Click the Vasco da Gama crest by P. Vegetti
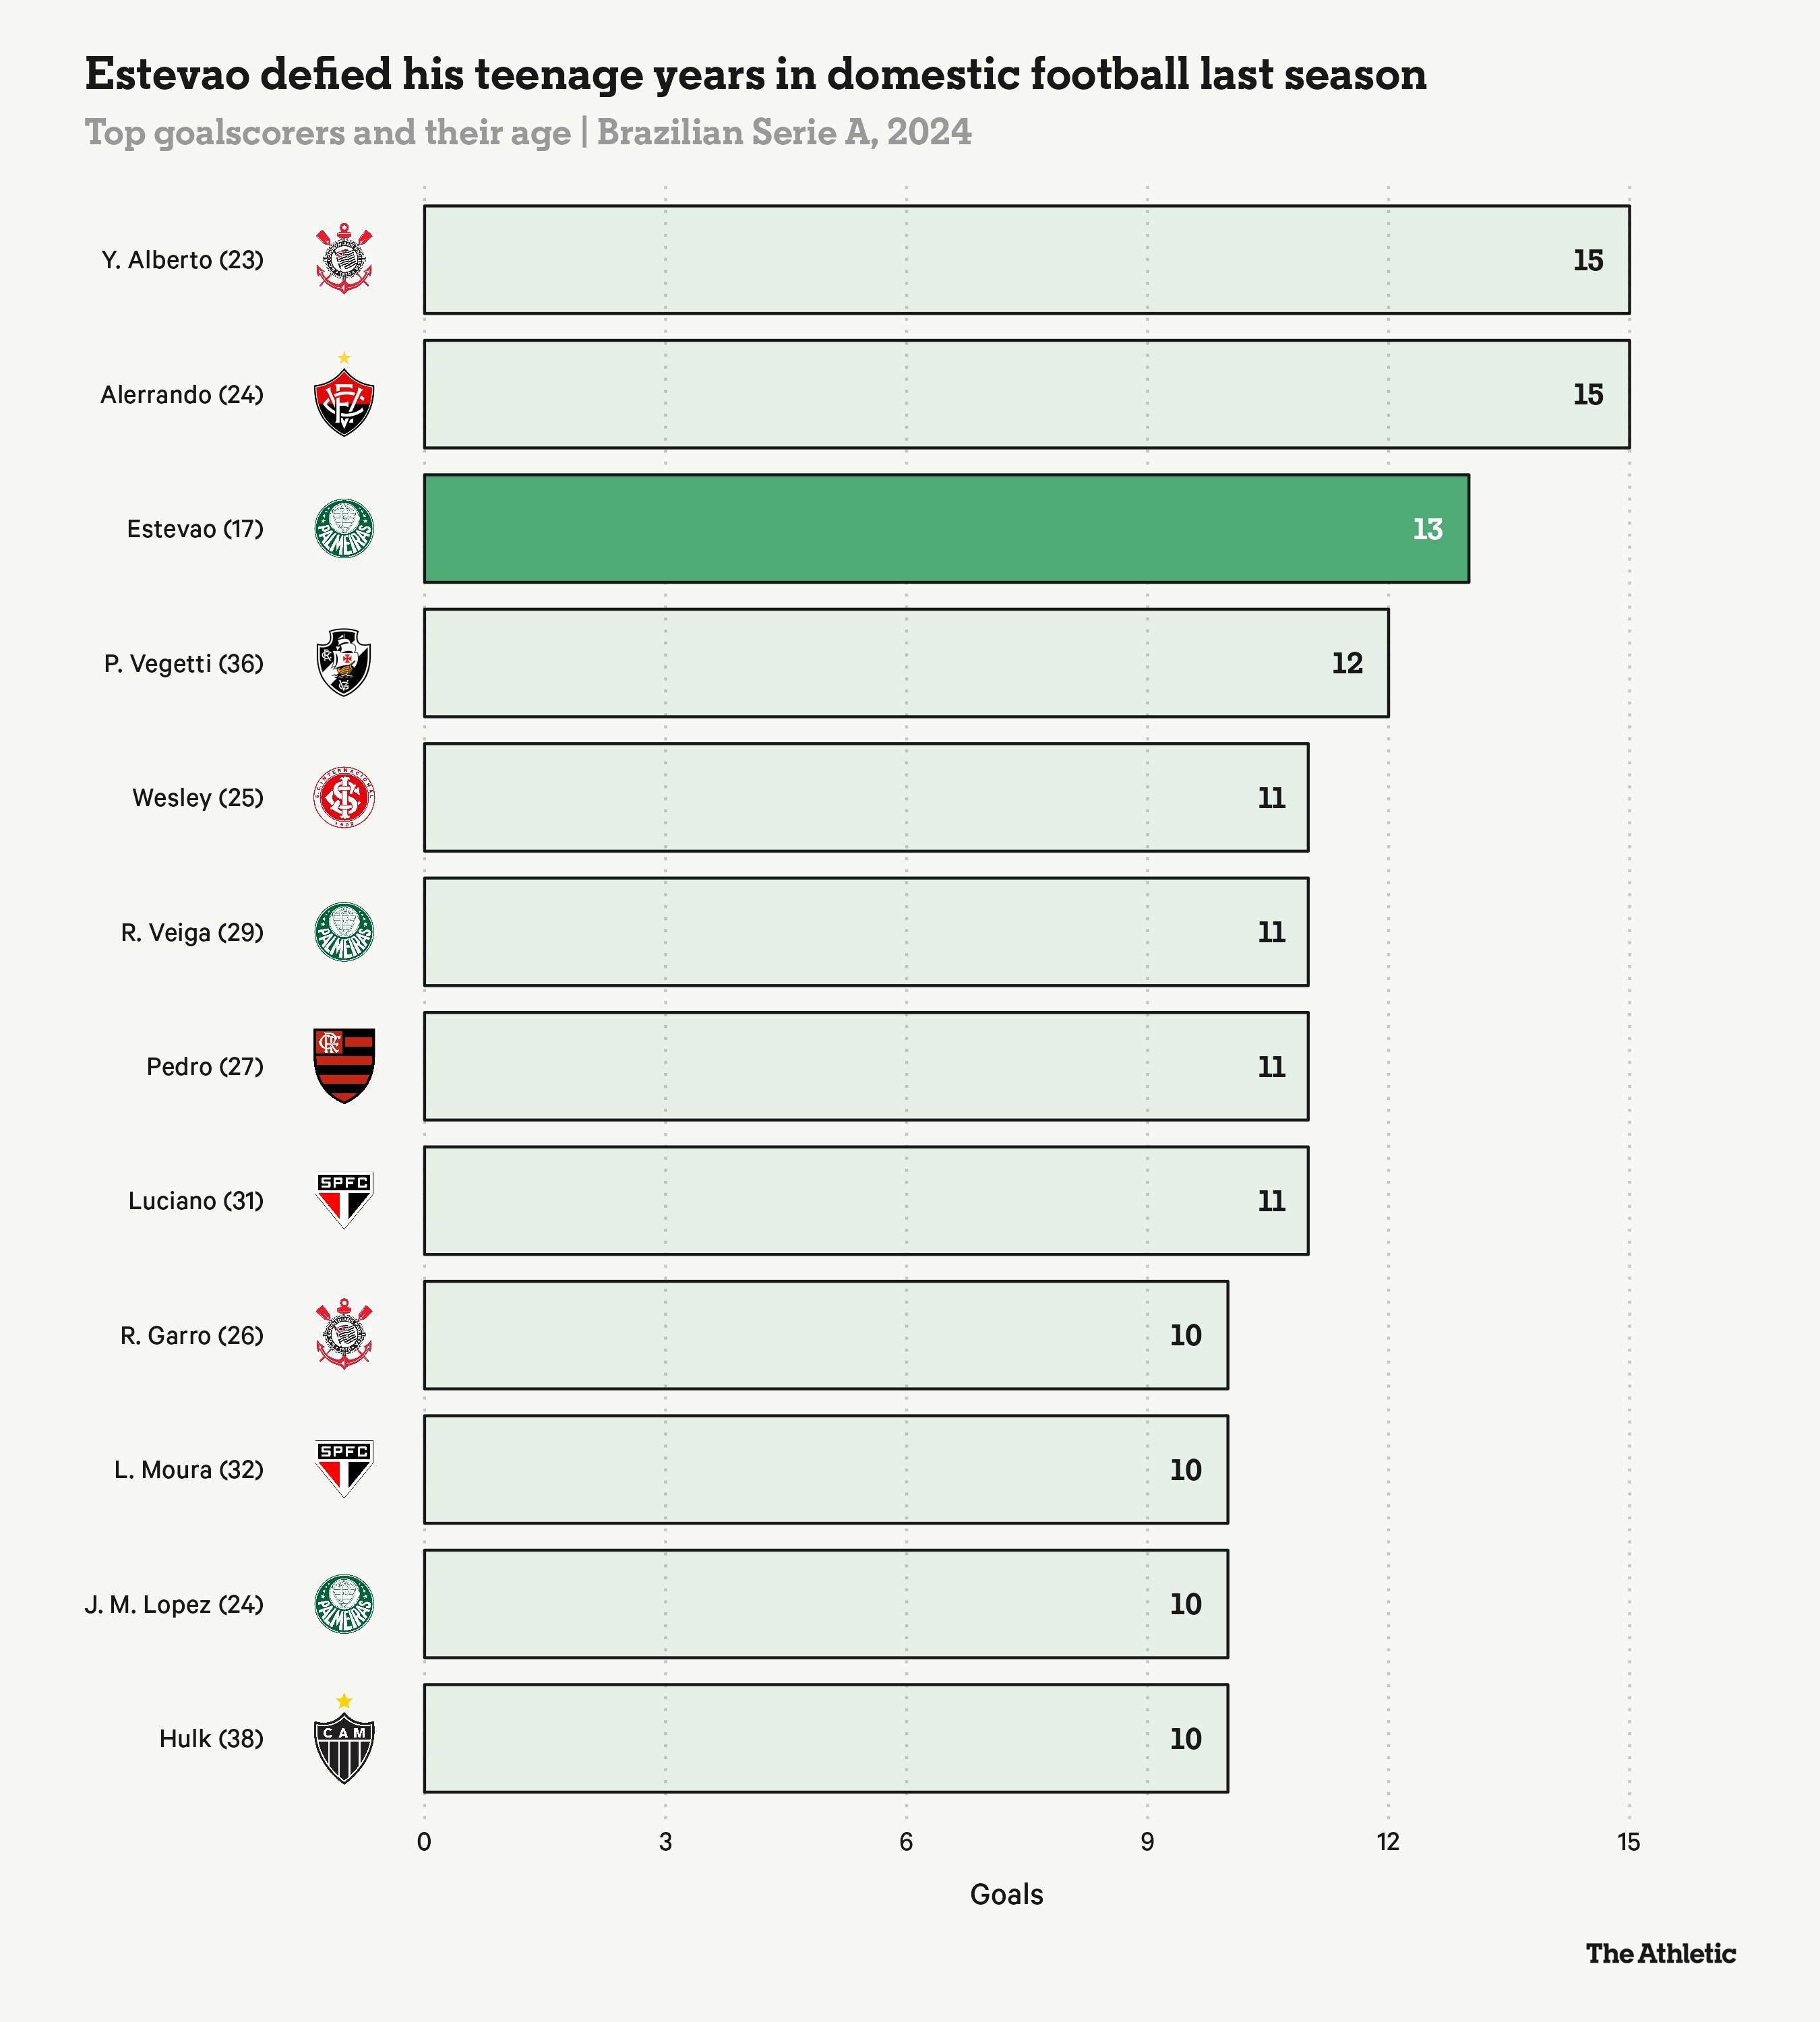 tap(344, 662)
